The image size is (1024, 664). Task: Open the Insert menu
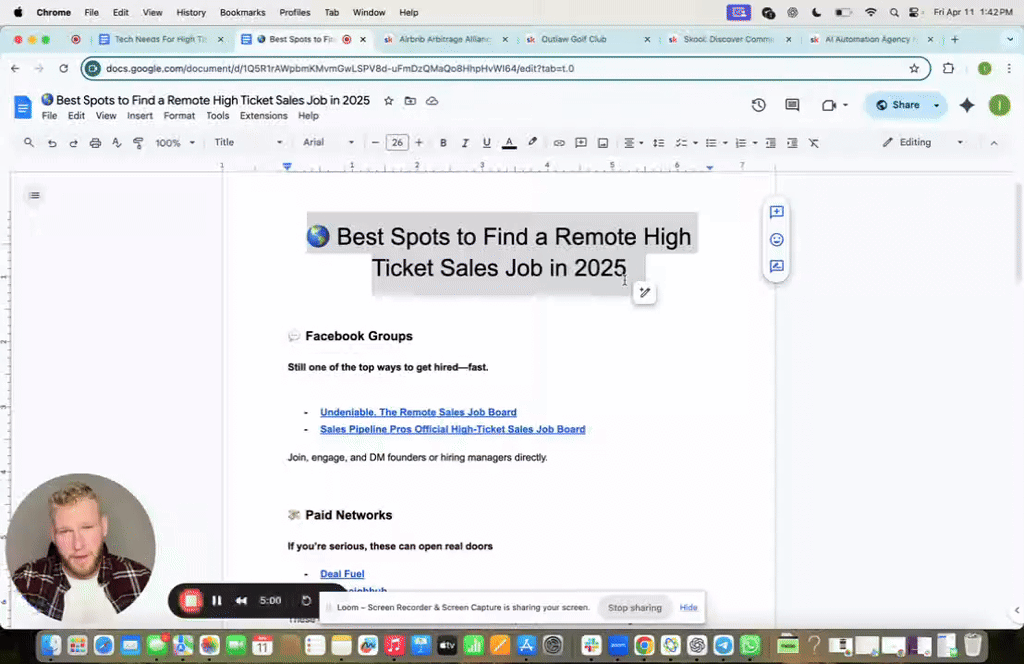140,116
